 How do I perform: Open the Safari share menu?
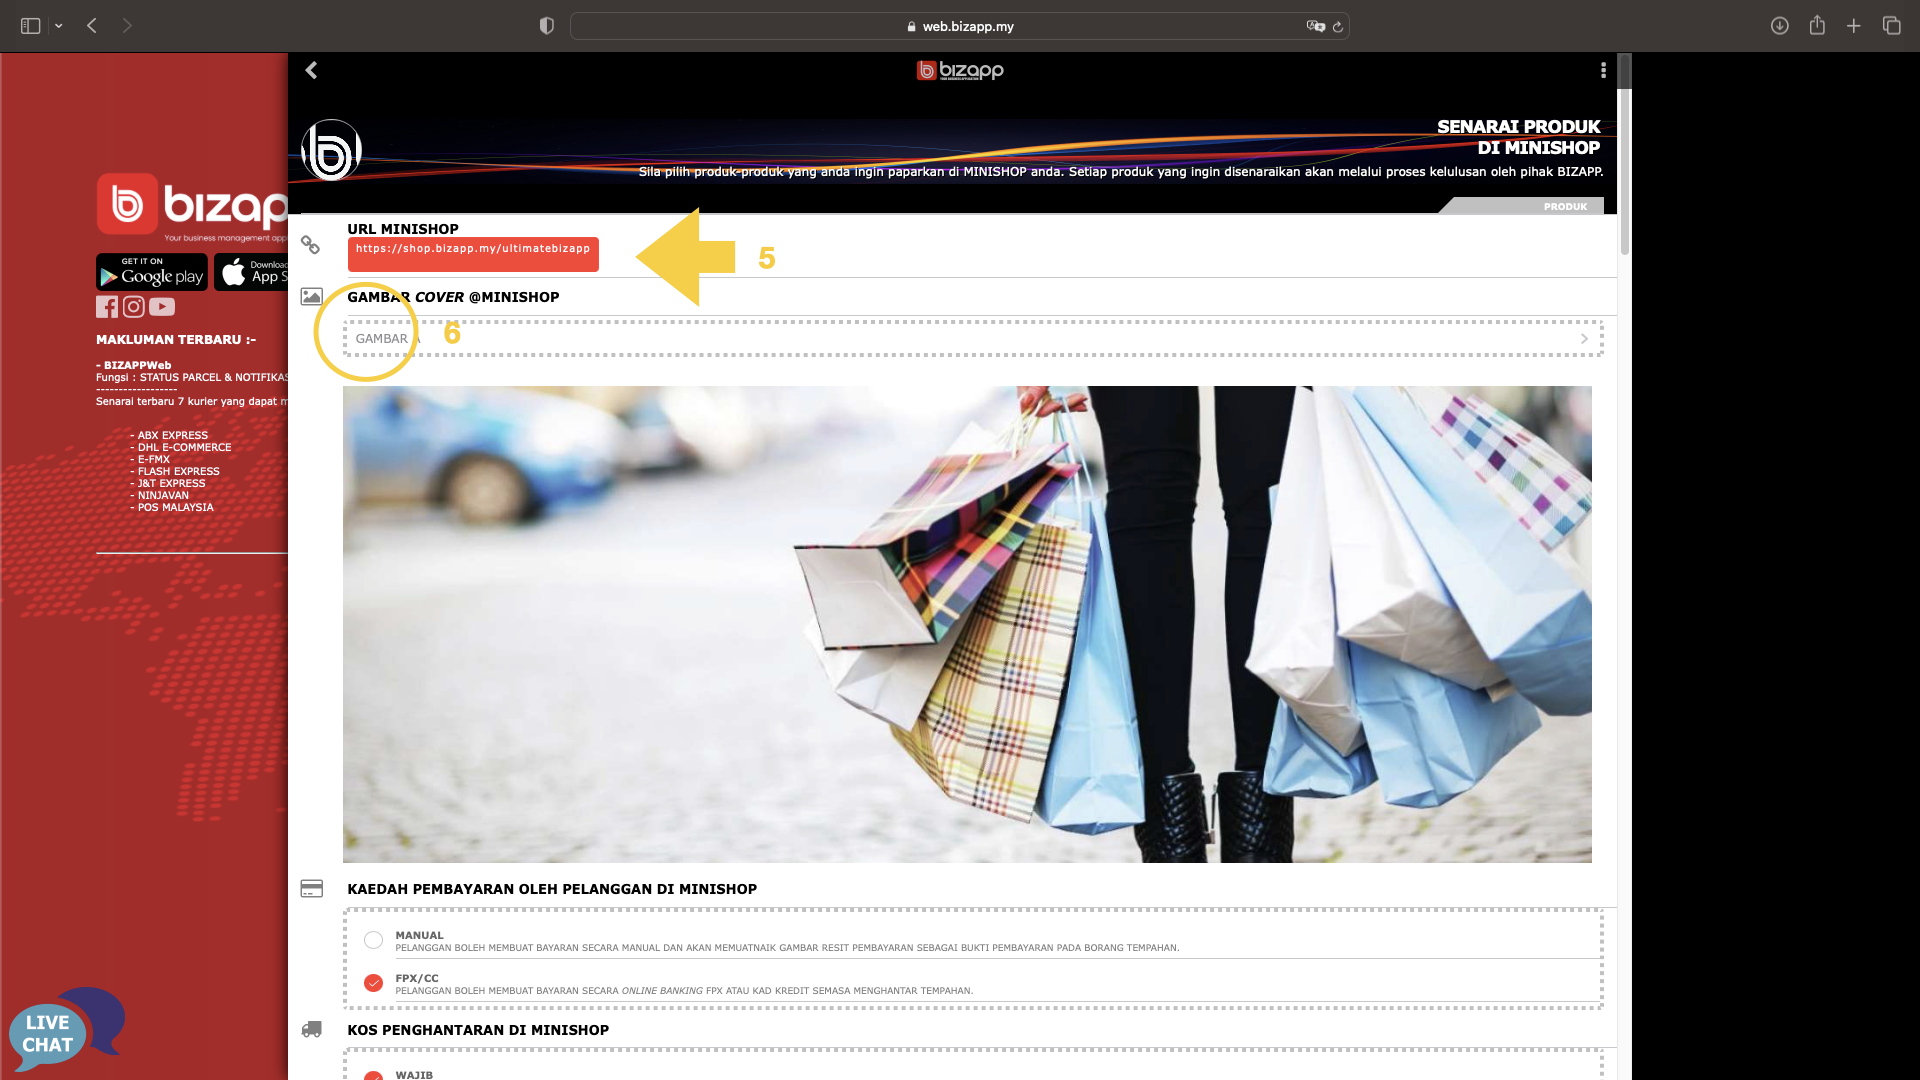pyautogui.click(x=1817, y=25)
